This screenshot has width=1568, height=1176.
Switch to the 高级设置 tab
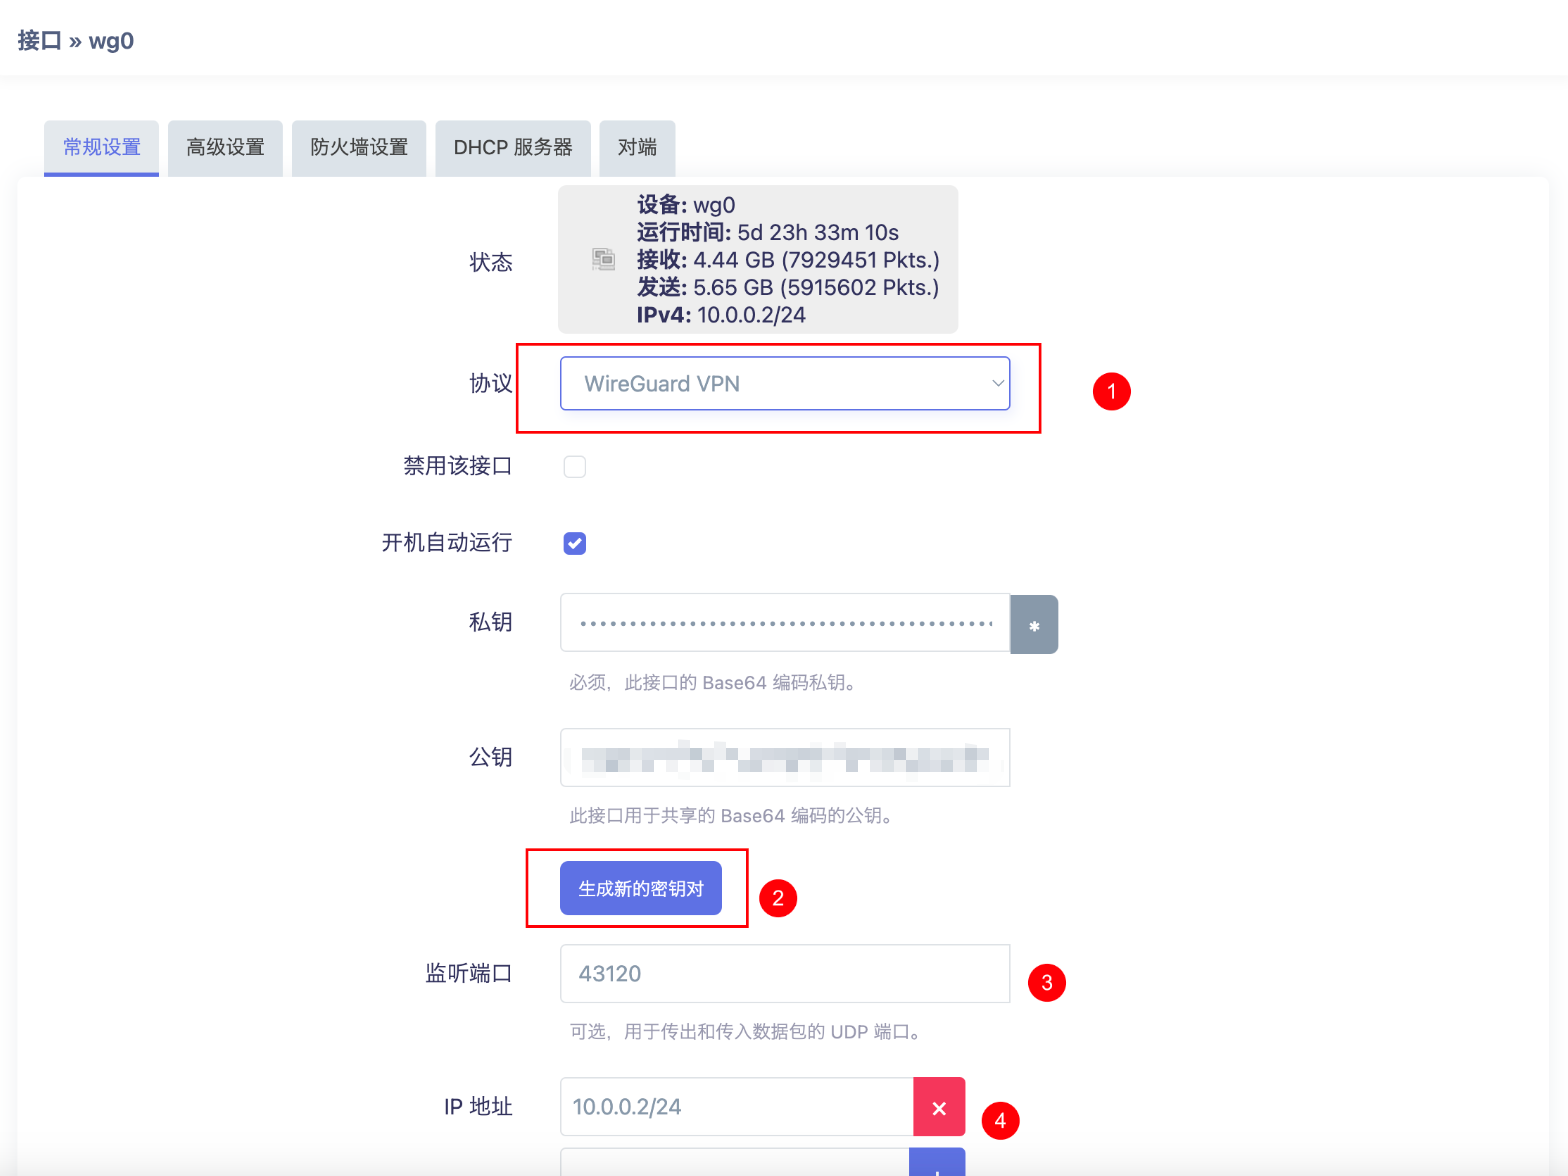pyautogui.click(x=225, y=148)
